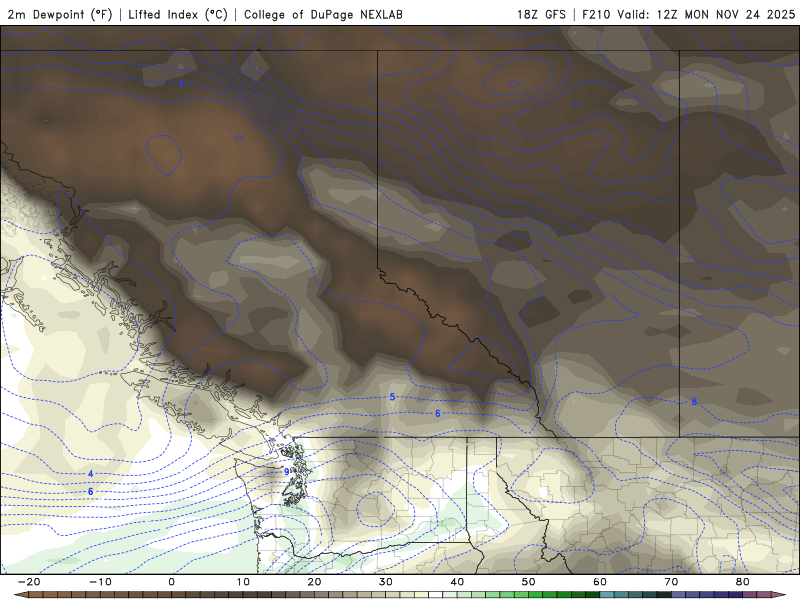Viewport: 800px width, 600px height.
Task: Click the white colorbar swatch between 30 and 40
Action: (x=436, y=595)
